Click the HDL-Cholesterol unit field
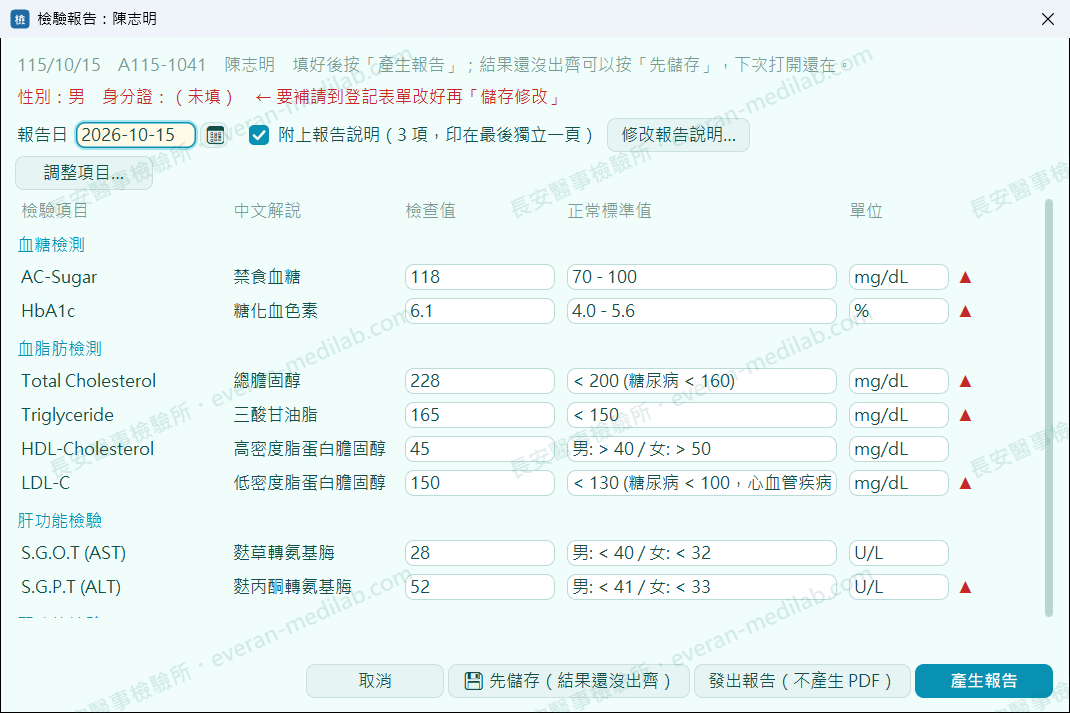Screen dimensions: 1070x713 tap(899, 449)
